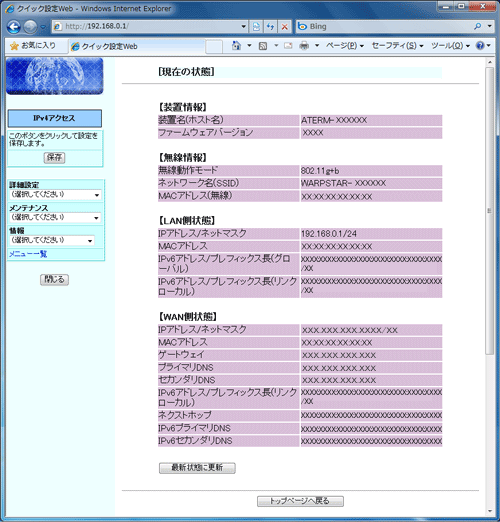This screenshot has width=500, height=522.
Task: Click the address bar URL field
Action: pyautogui.click(x=150, y=26)
